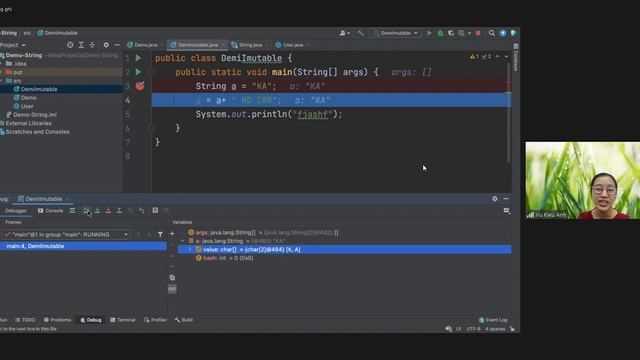
Task: Open the Project view dropdown
Action: [13, 45]
